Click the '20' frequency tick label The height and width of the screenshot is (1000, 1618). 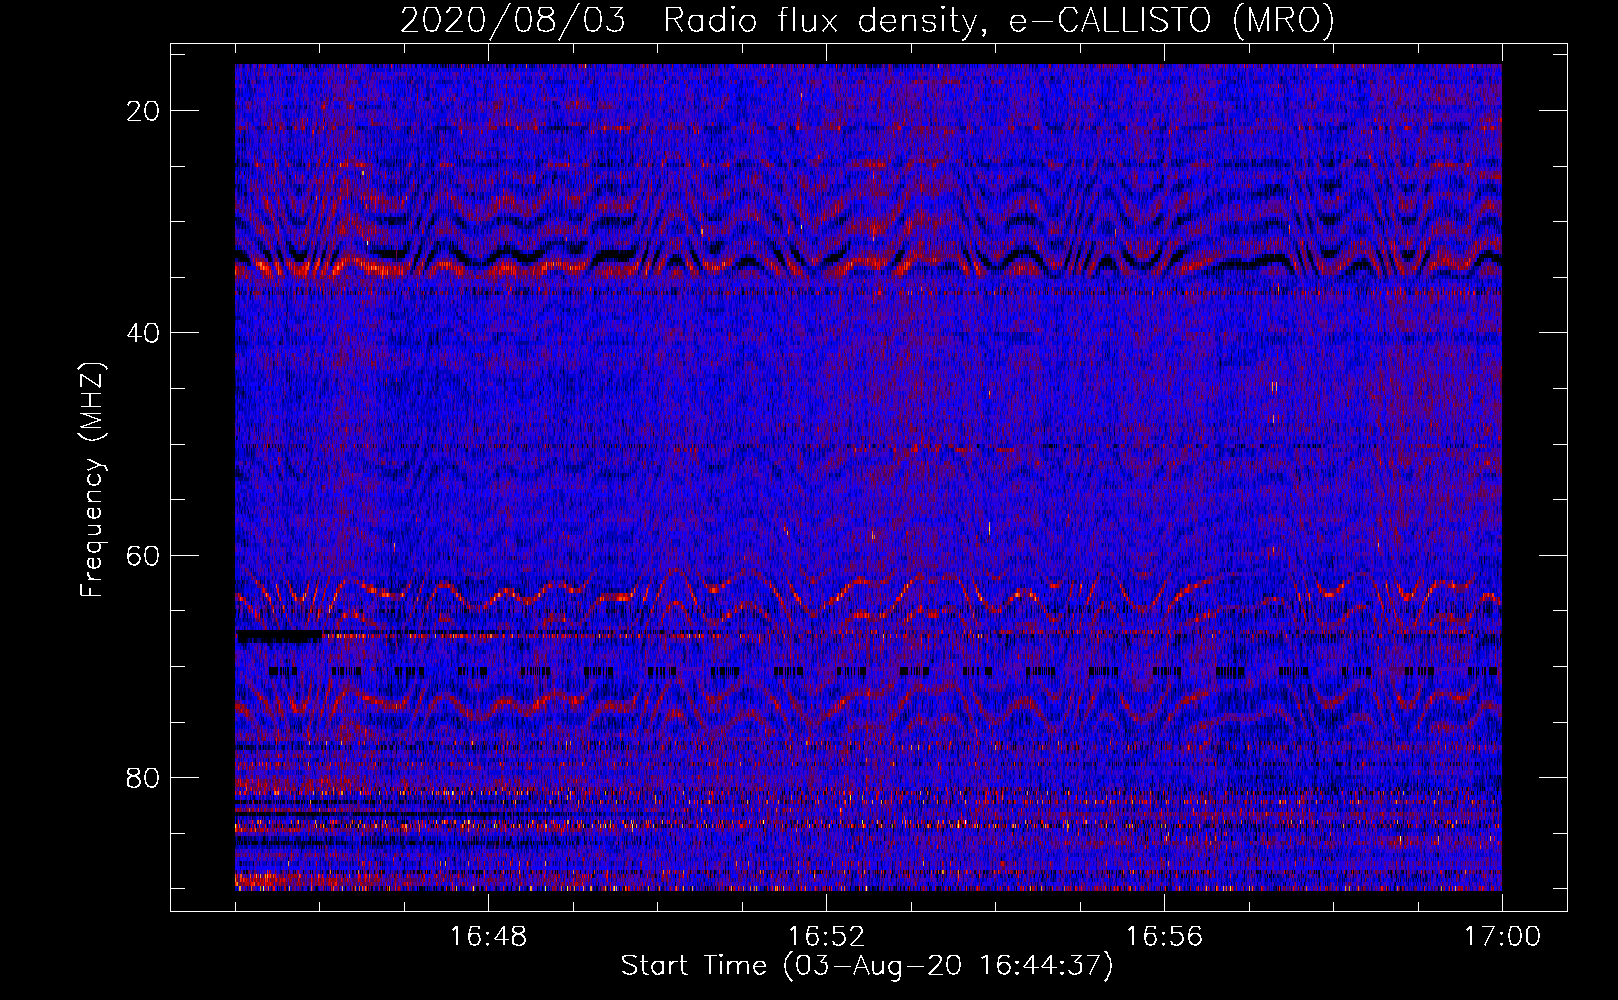pyautogui.click(x=144, y=111)
